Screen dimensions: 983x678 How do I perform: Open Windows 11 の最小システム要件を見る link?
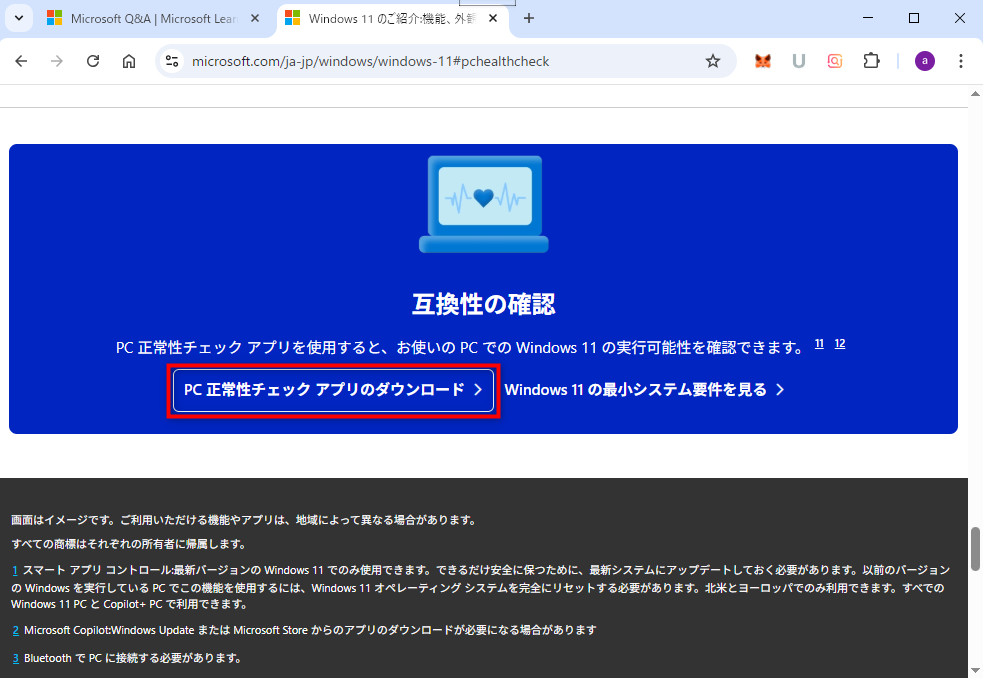click(644, 390)
